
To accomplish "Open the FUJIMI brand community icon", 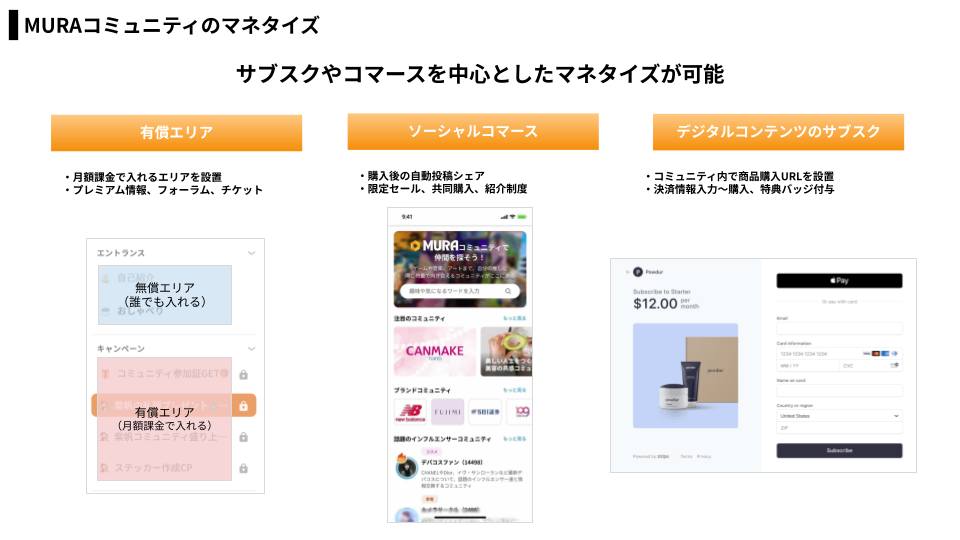I will pyautogui.click(x=448, y=412).
